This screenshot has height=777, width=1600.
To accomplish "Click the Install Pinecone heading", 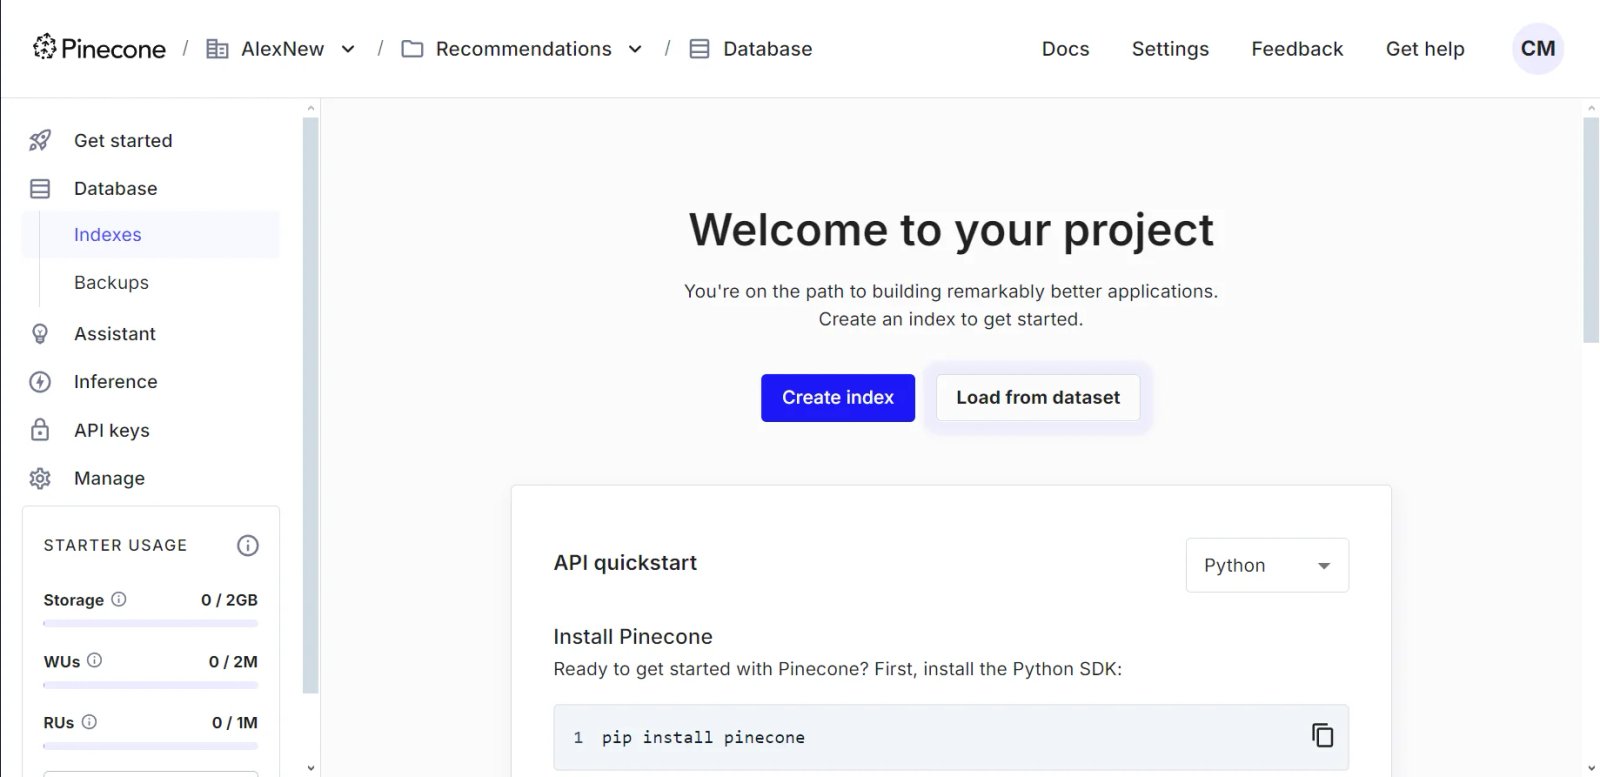I will click(633, 637).
